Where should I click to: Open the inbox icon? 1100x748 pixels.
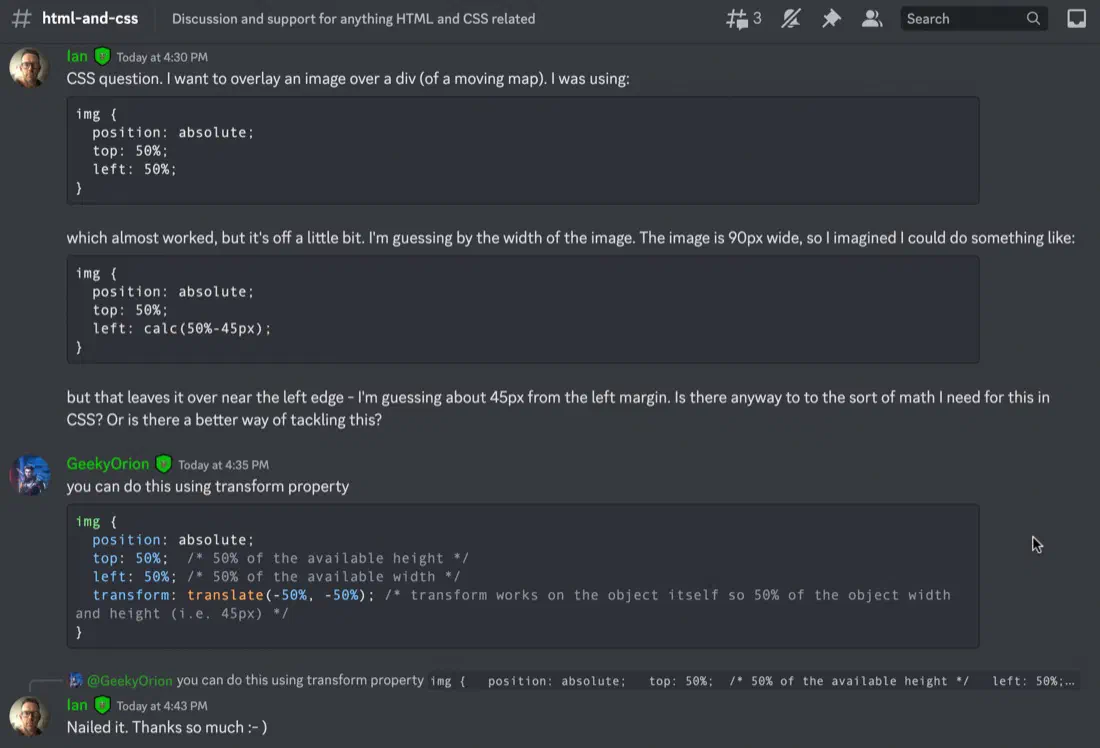click(x=1076, y=19)
